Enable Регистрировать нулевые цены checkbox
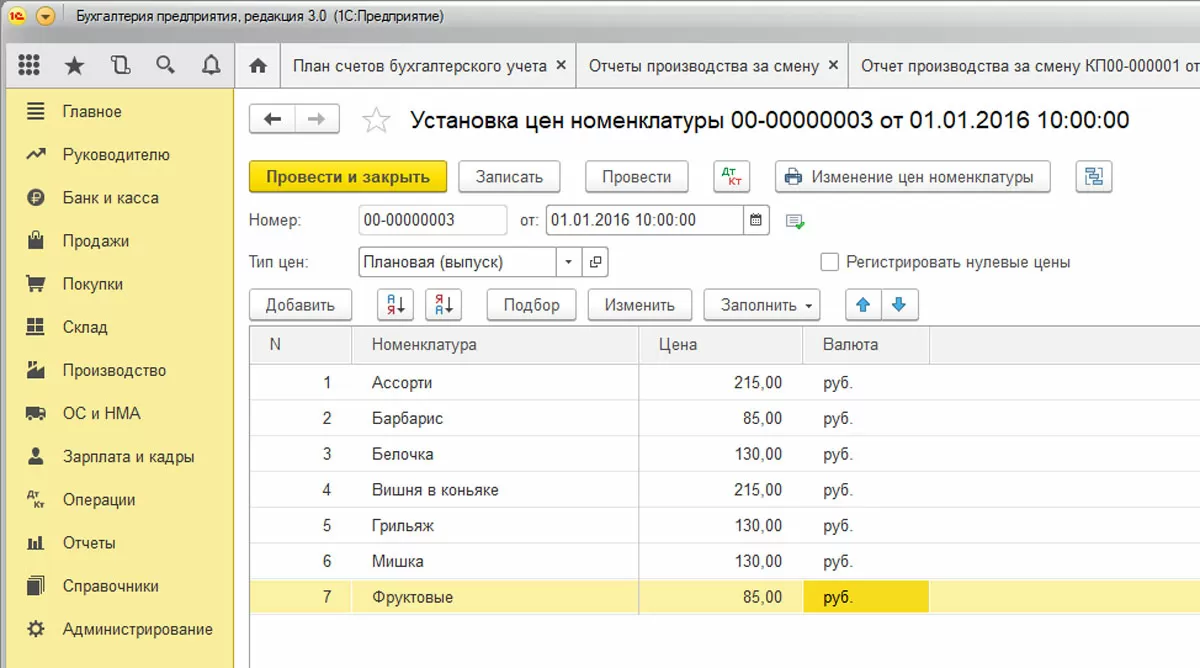 [829, 262]
